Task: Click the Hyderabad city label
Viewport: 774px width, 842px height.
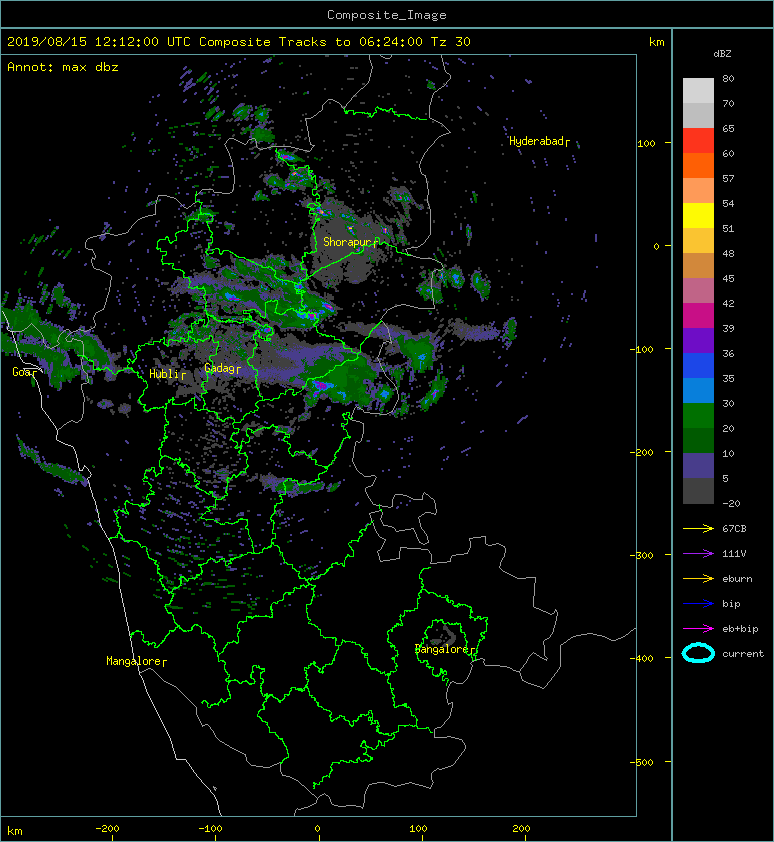Action: [537, 141]
